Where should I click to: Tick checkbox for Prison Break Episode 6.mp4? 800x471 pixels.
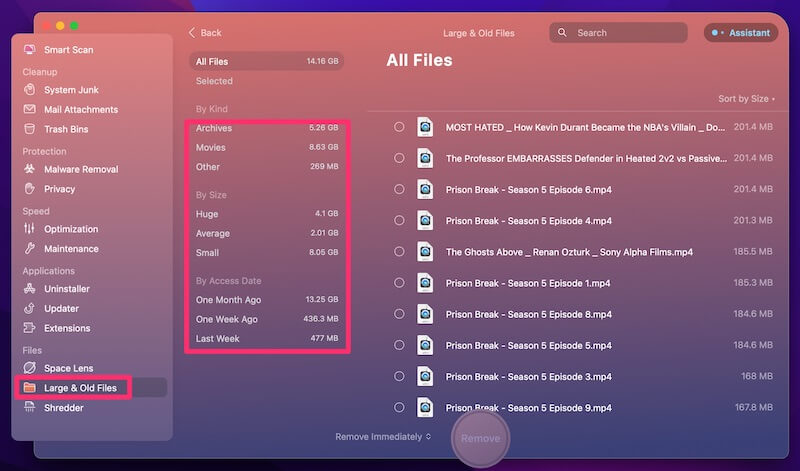pos(399,189)
